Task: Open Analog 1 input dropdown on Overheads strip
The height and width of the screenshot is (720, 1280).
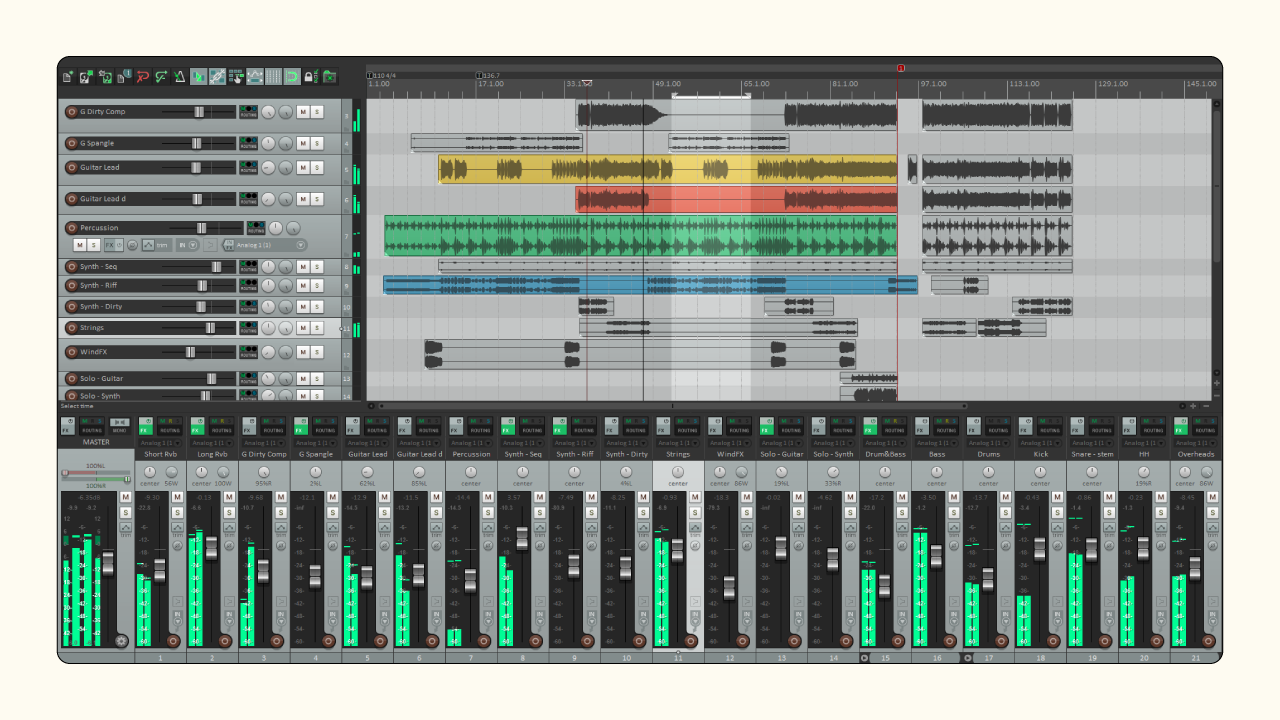Action: point(1198,443)
